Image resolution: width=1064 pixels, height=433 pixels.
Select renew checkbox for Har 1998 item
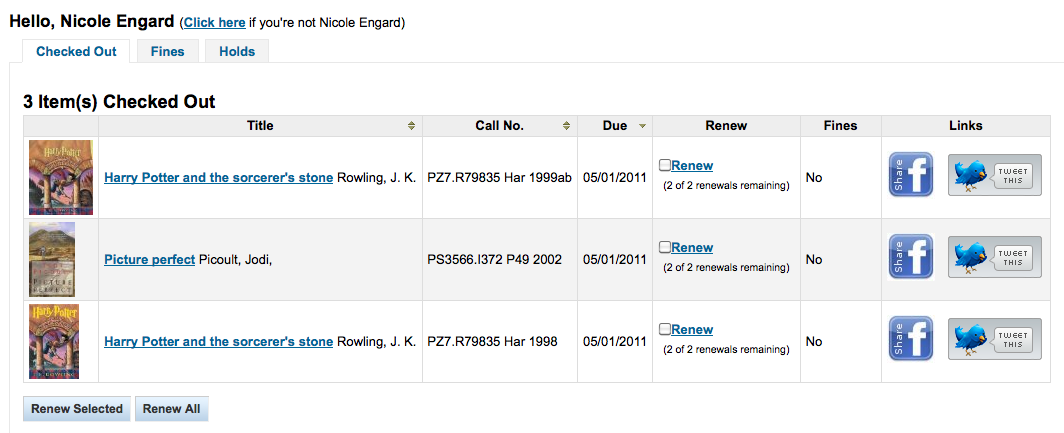665,329
